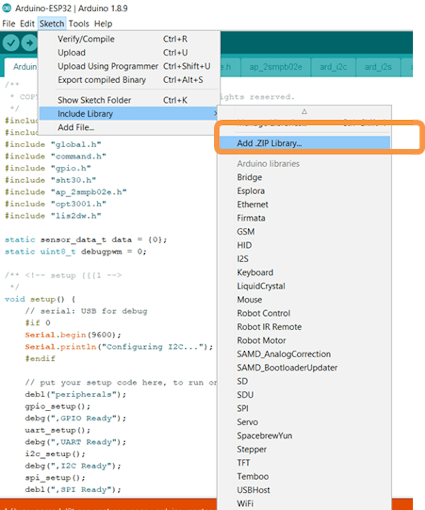Include the WiFi library

click(x=305, y=504)
